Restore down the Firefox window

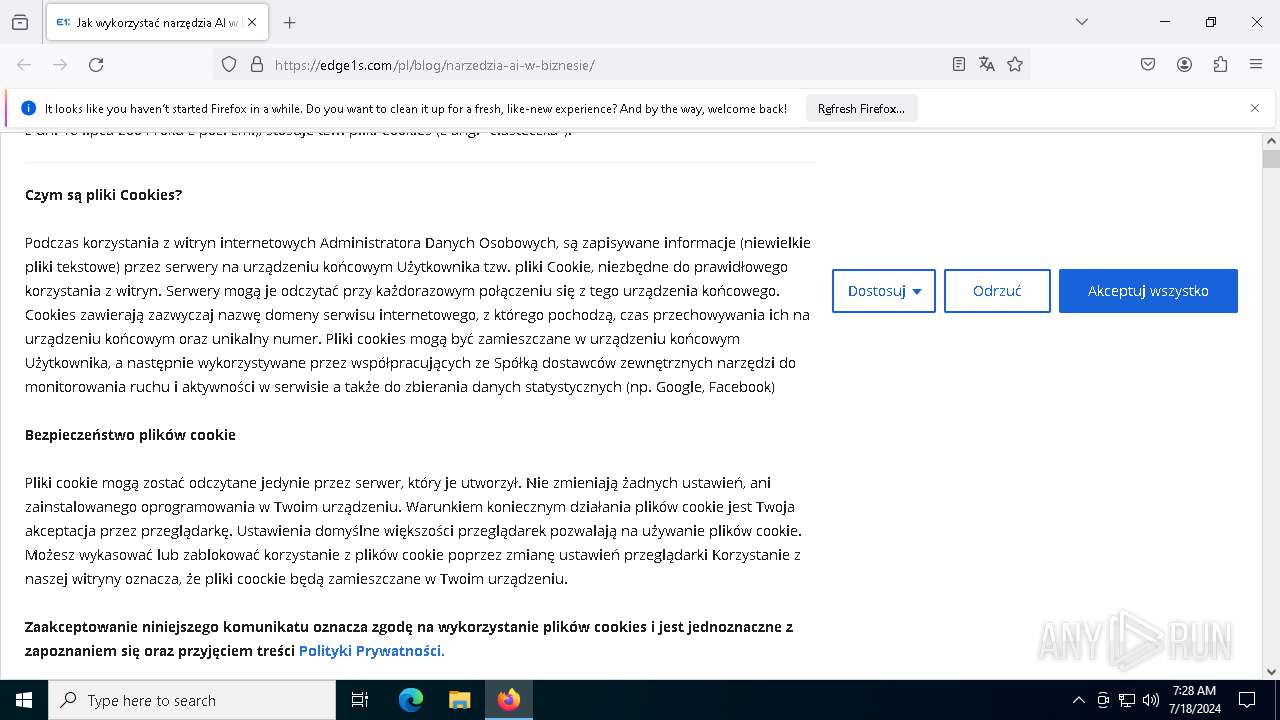tap(1211, 22)
